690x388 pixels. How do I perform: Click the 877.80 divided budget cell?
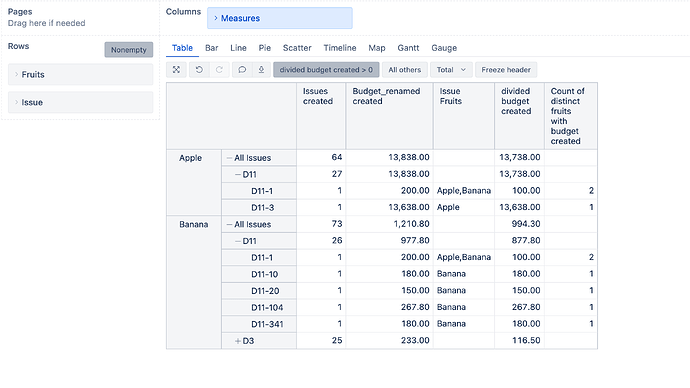coord(519,241)
